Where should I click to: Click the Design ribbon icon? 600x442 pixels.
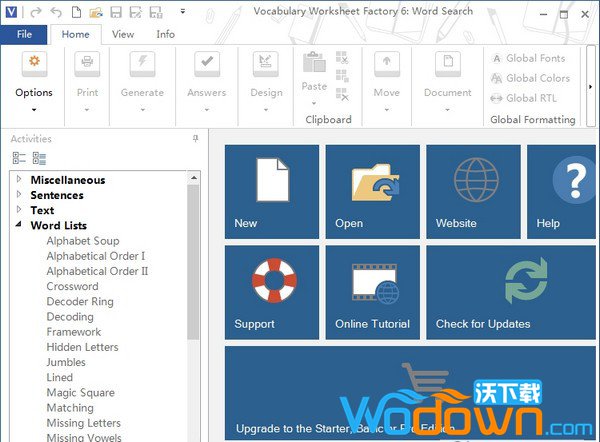pos(266,64)
